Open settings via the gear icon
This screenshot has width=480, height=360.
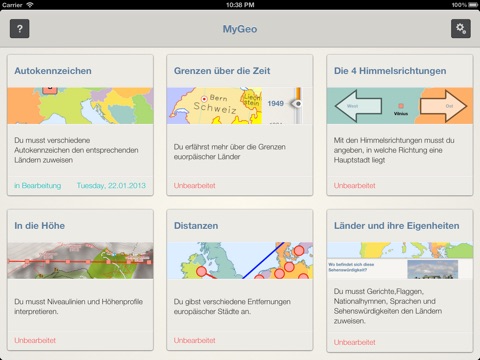[461, 29]
